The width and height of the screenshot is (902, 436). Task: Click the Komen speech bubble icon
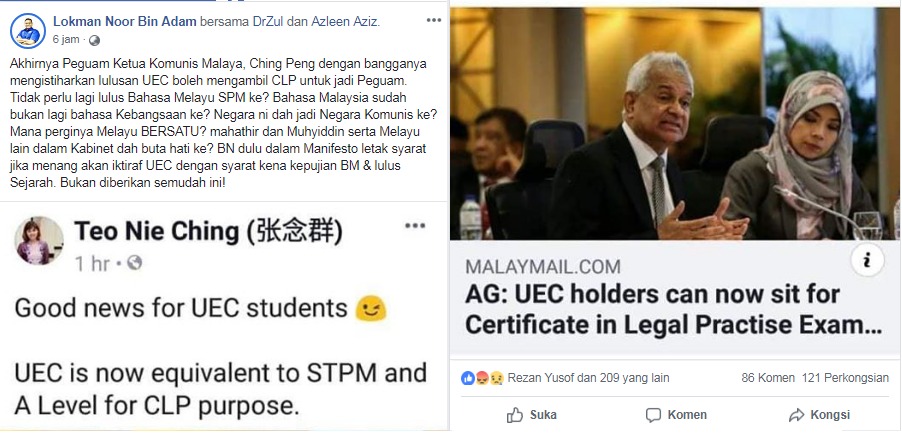pyautogui.click(x=653, y=415)
